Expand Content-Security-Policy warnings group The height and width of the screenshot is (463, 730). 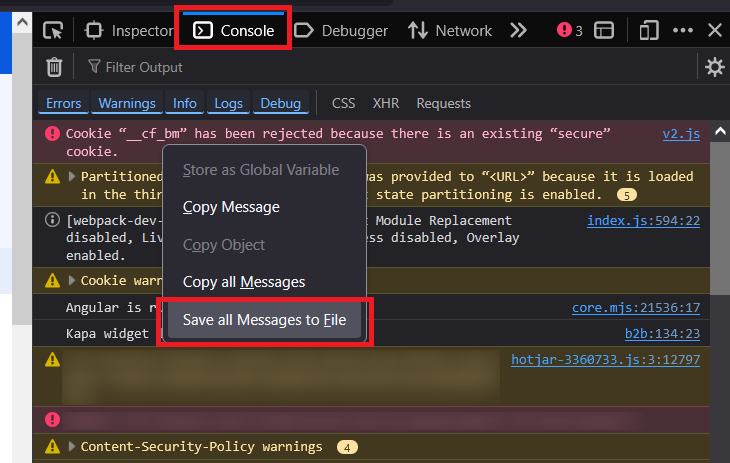[72, 446]
